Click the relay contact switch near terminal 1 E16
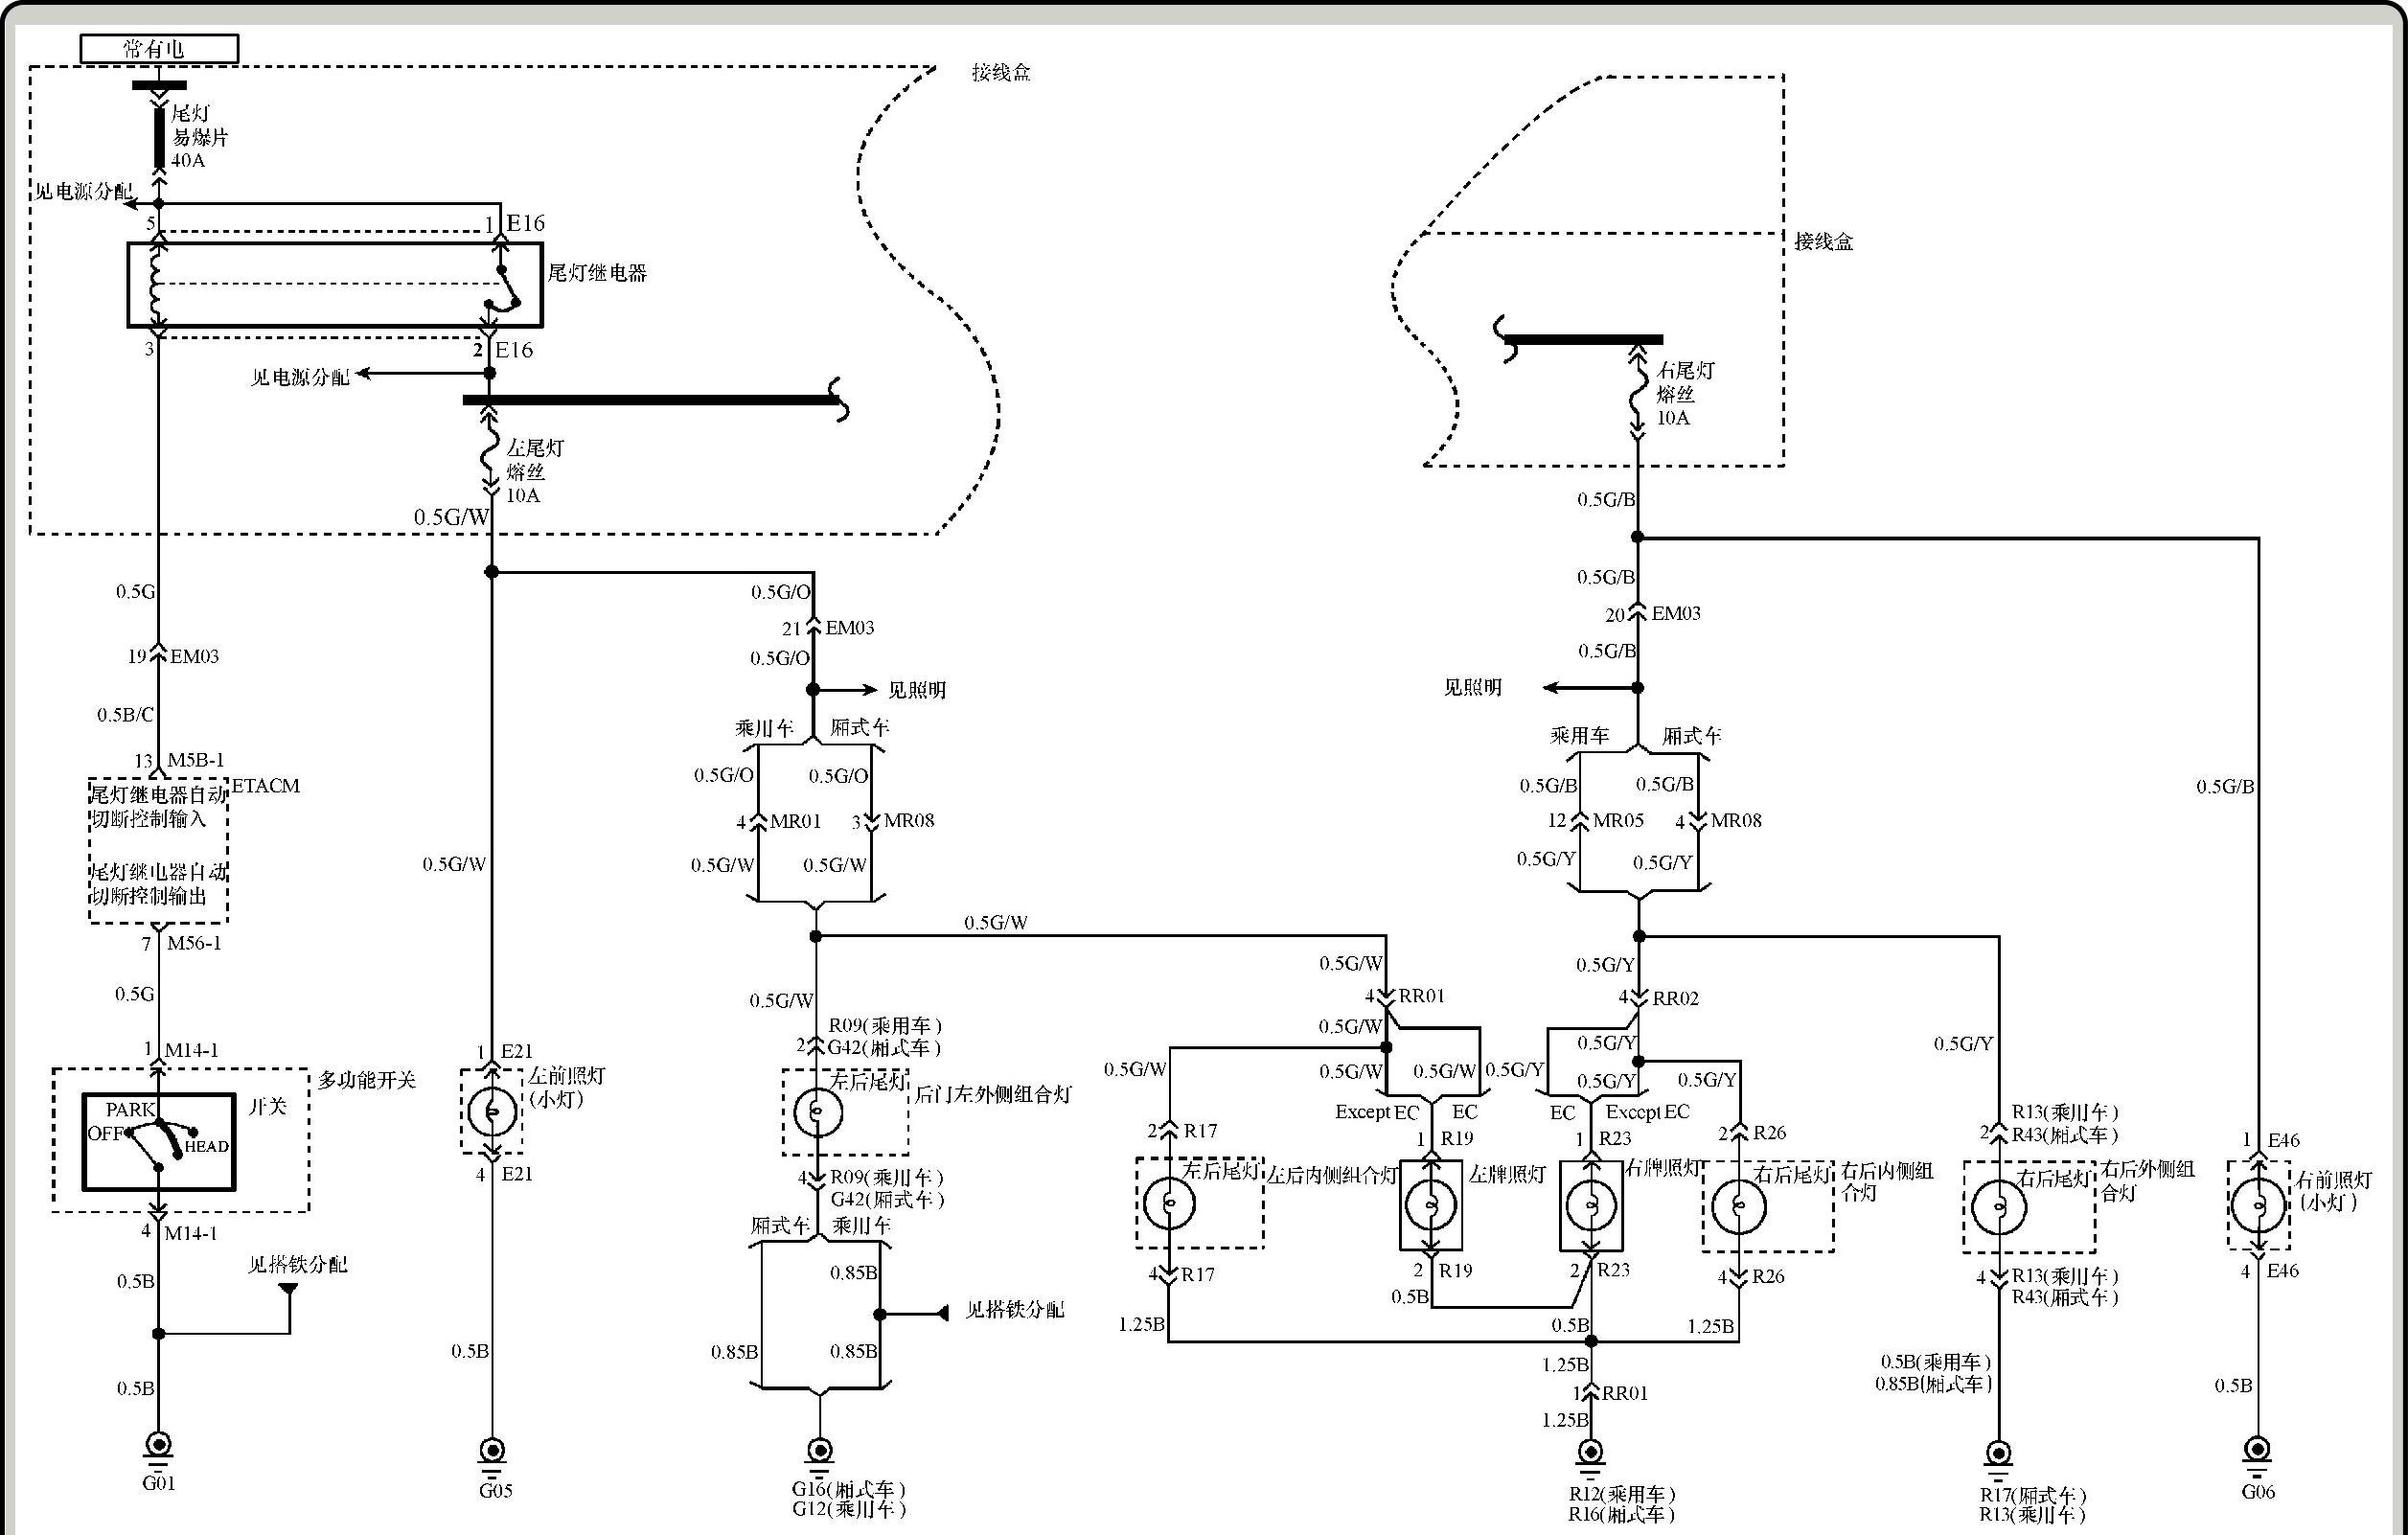This screenshot has height=1535, width=2408. [503, 288]
